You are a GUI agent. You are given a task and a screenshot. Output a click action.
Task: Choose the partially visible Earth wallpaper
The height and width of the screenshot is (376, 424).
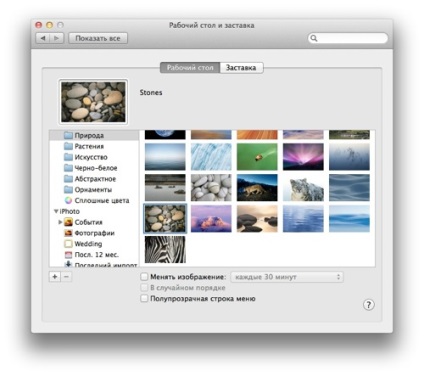point(165,135)
